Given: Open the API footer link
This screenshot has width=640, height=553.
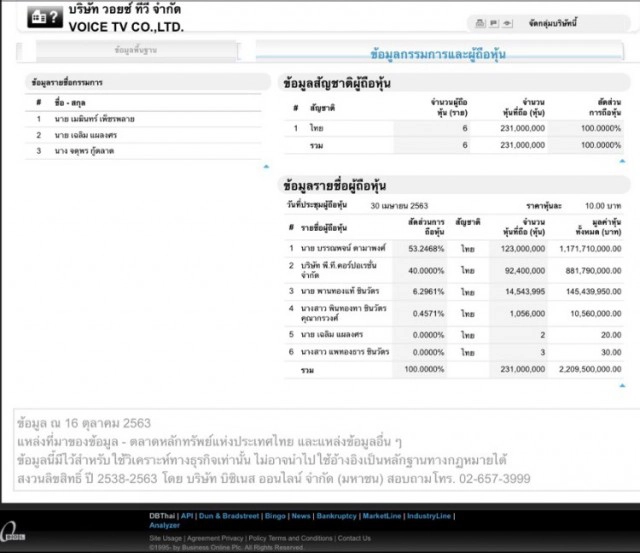Looking at the screenshot, I should pos(187,516).
